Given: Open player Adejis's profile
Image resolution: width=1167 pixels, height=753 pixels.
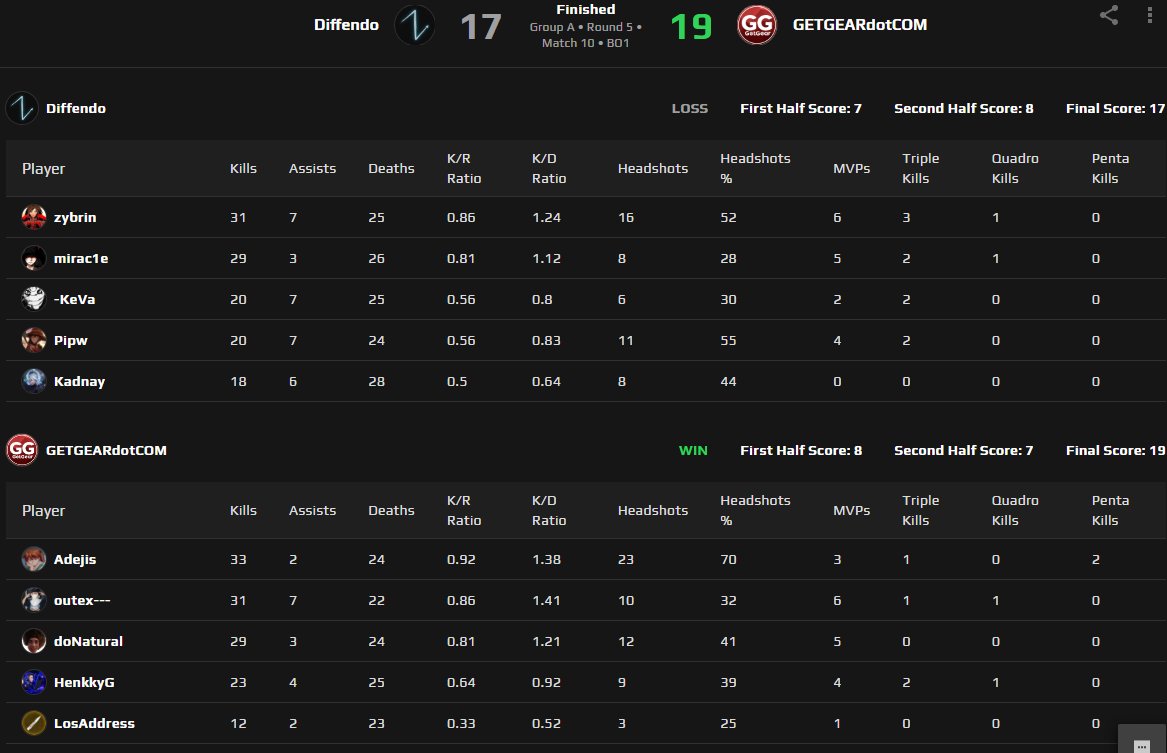Looking at the screenshot, I should [x=74, y=560].
